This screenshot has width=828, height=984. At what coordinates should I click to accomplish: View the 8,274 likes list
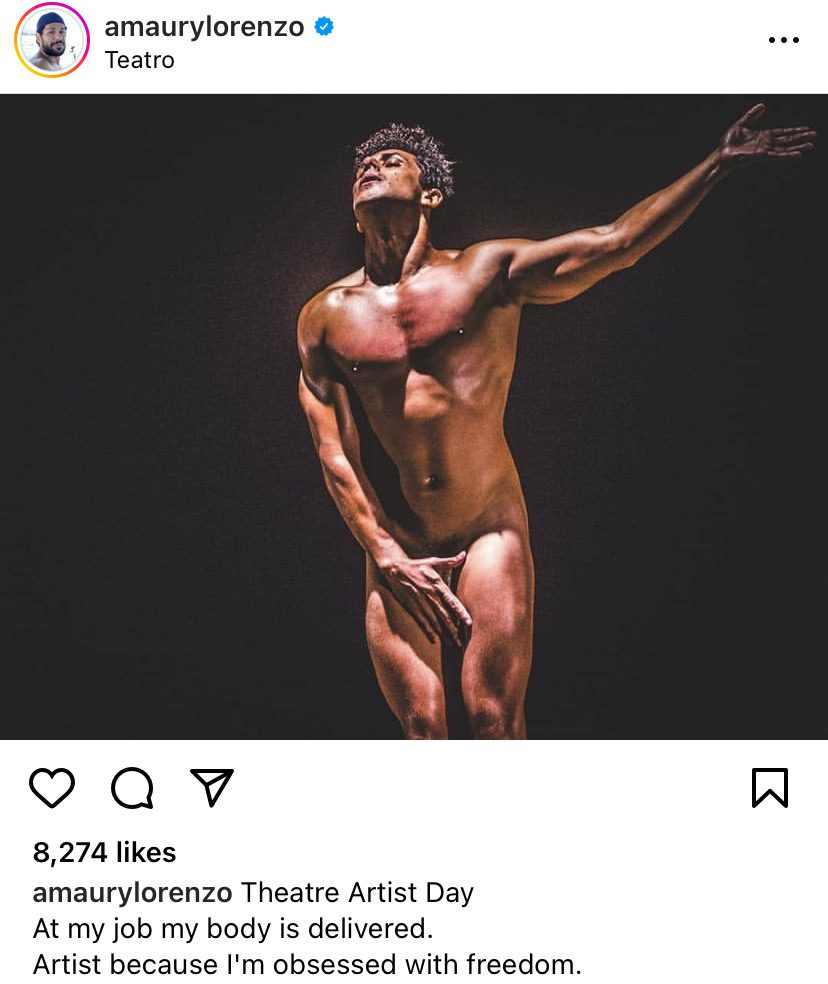[104, 852]
